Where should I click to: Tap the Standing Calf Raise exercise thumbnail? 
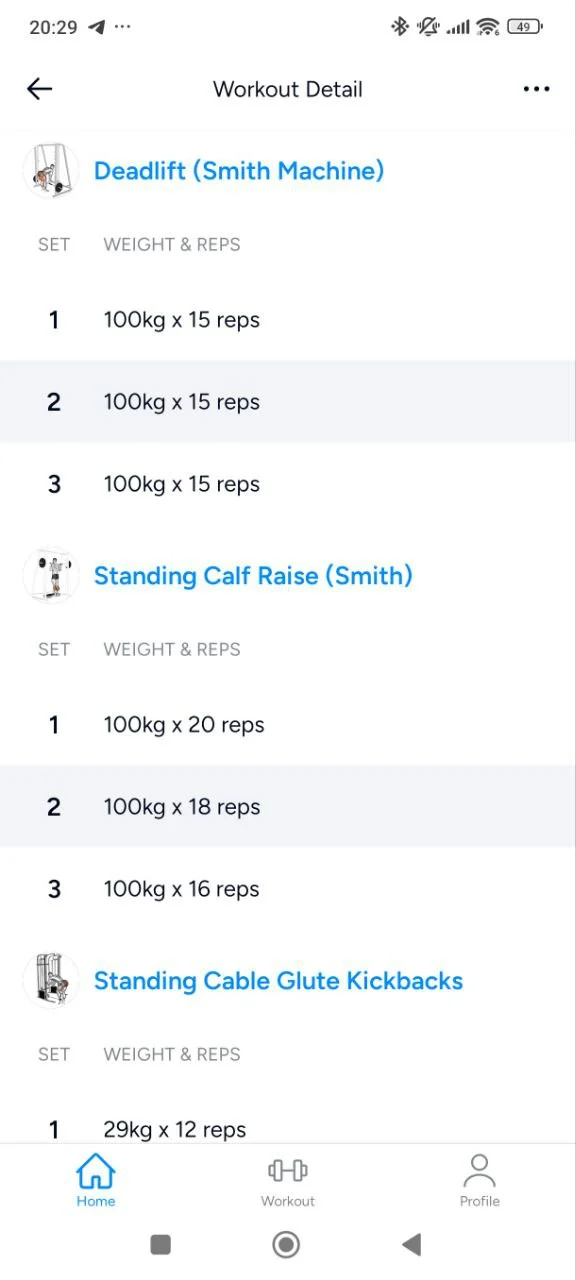tap(51, 576)
